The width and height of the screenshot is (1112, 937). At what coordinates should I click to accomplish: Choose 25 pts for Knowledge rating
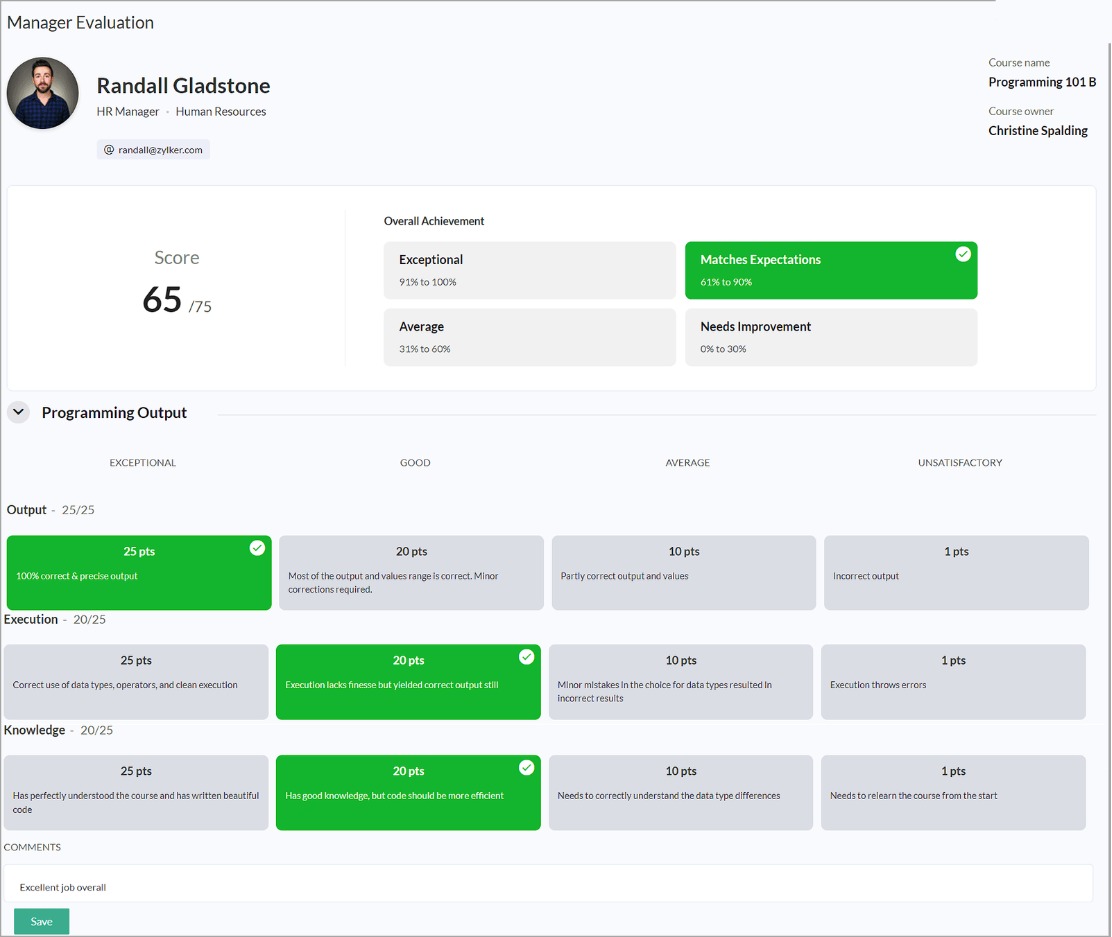click(136, 792)
